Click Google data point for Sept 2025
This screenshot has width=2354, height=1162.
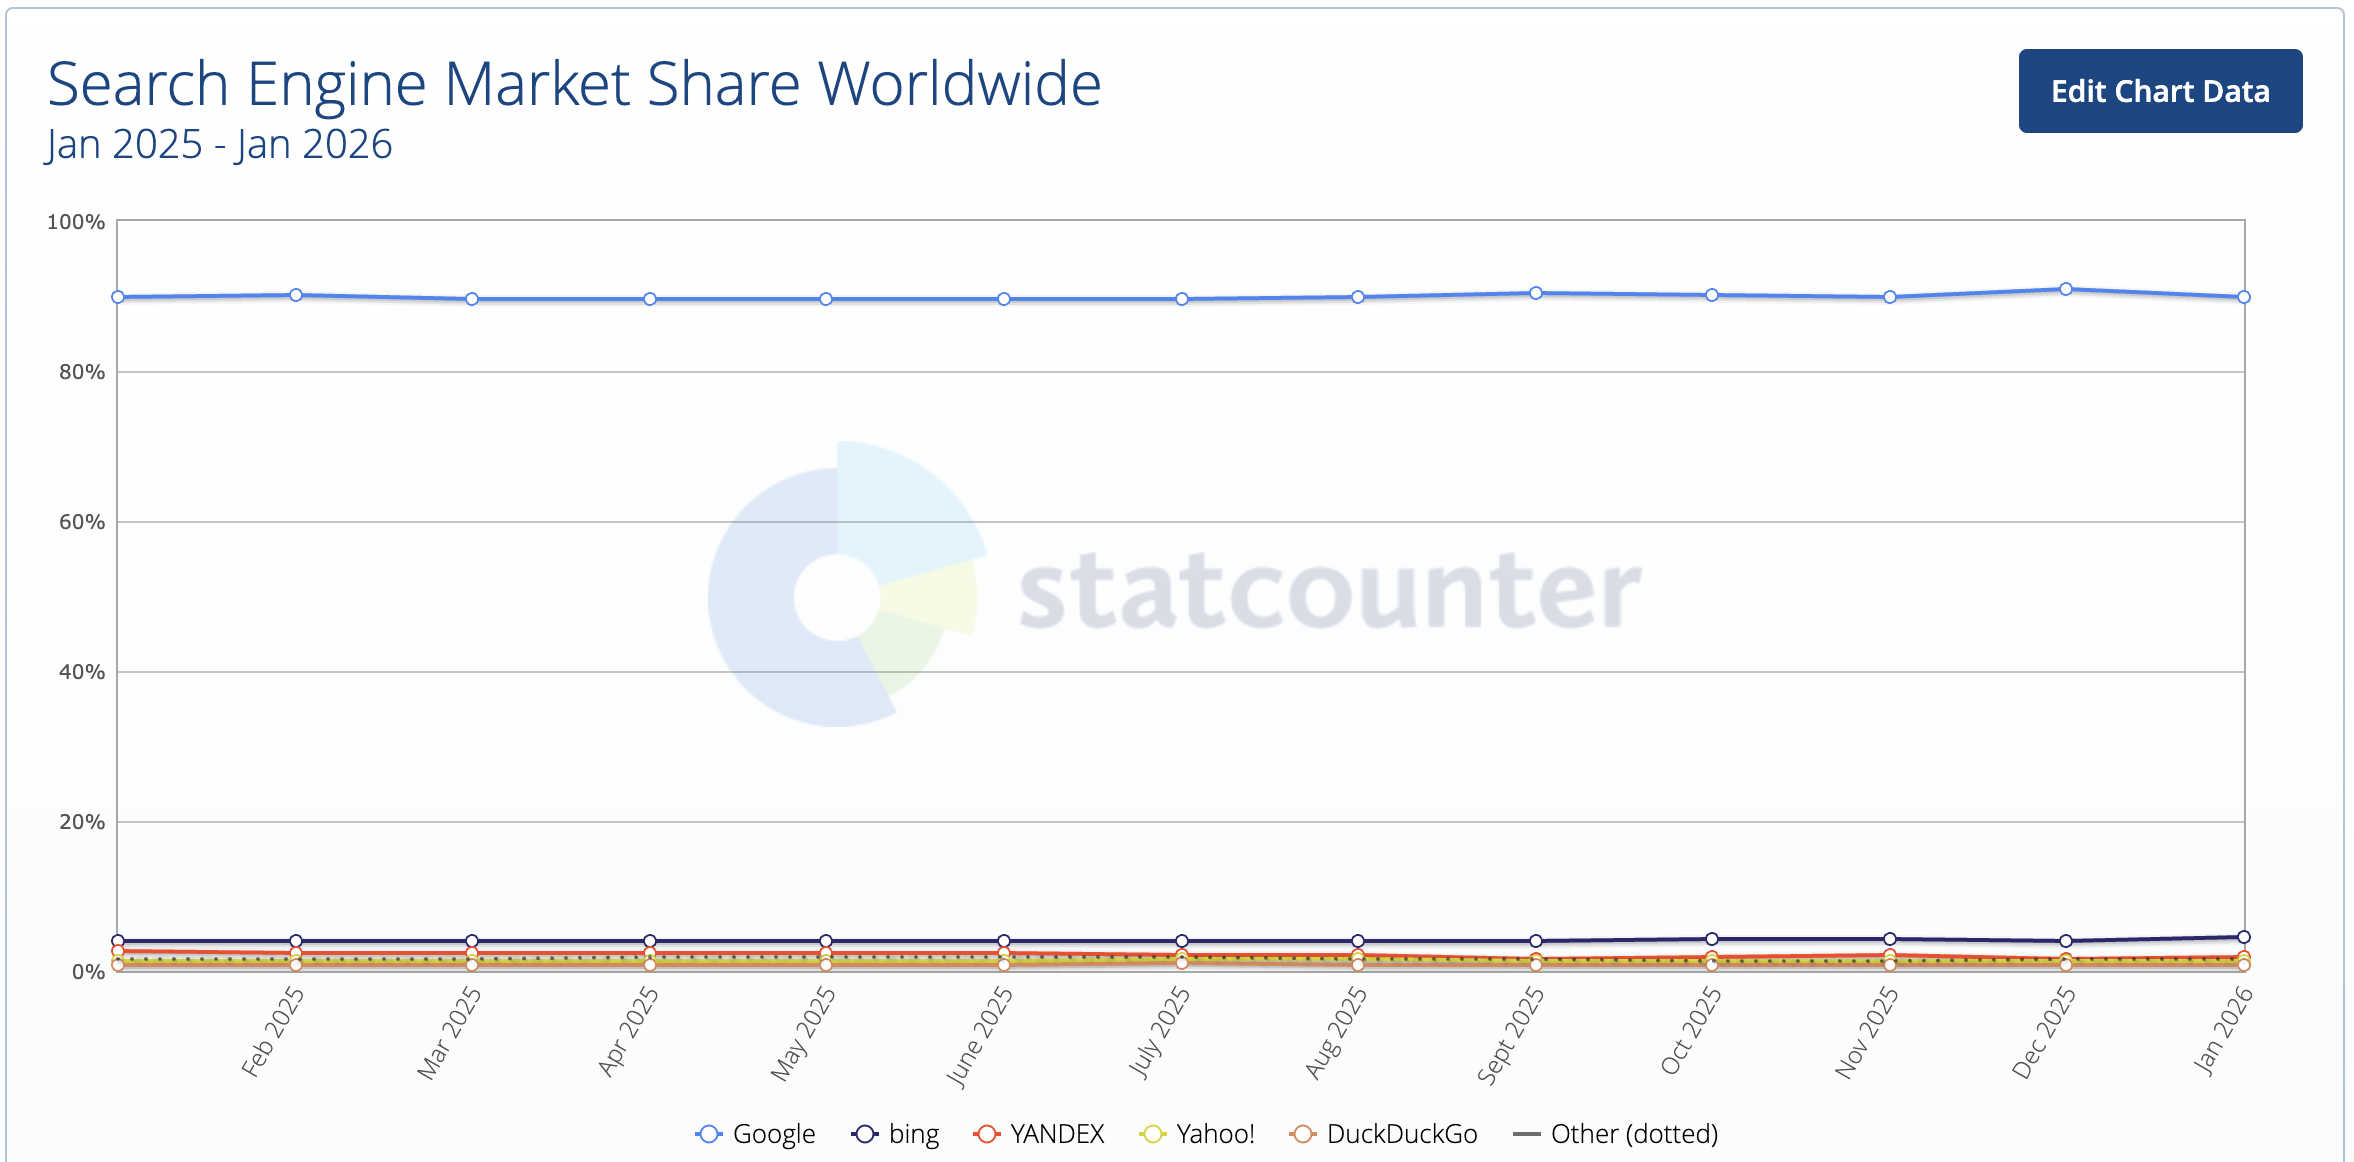[1536, 293]
